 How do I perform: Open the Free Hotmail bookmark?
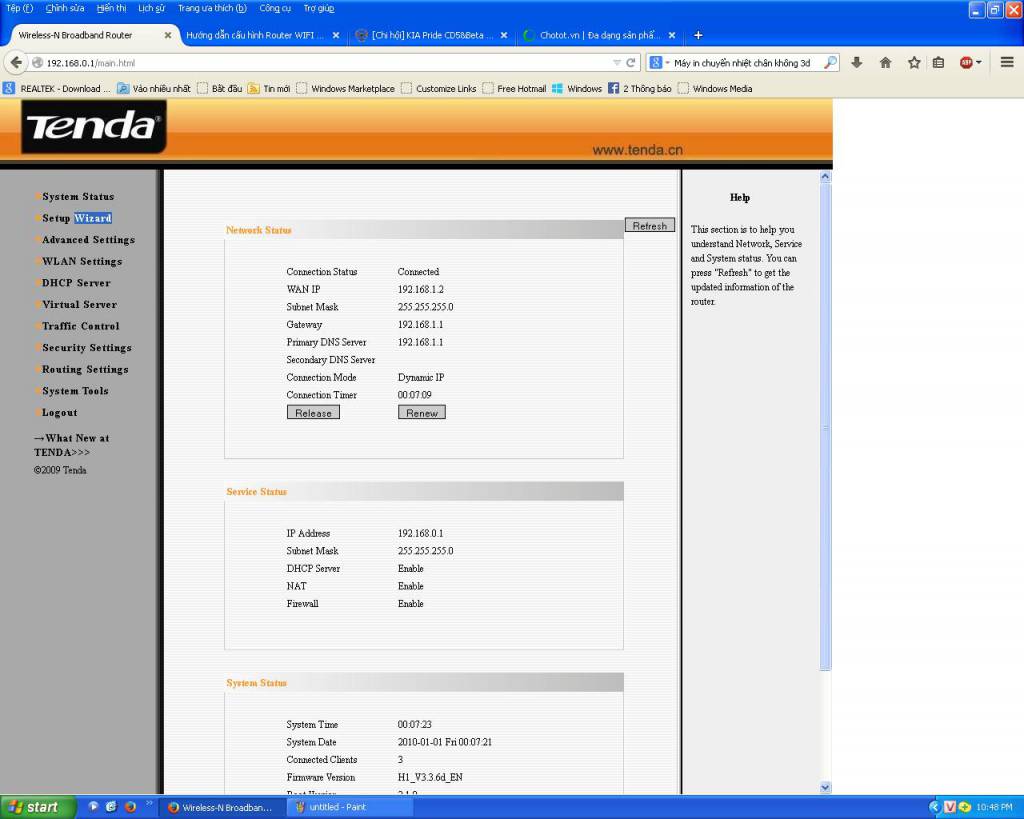point(514,89)
